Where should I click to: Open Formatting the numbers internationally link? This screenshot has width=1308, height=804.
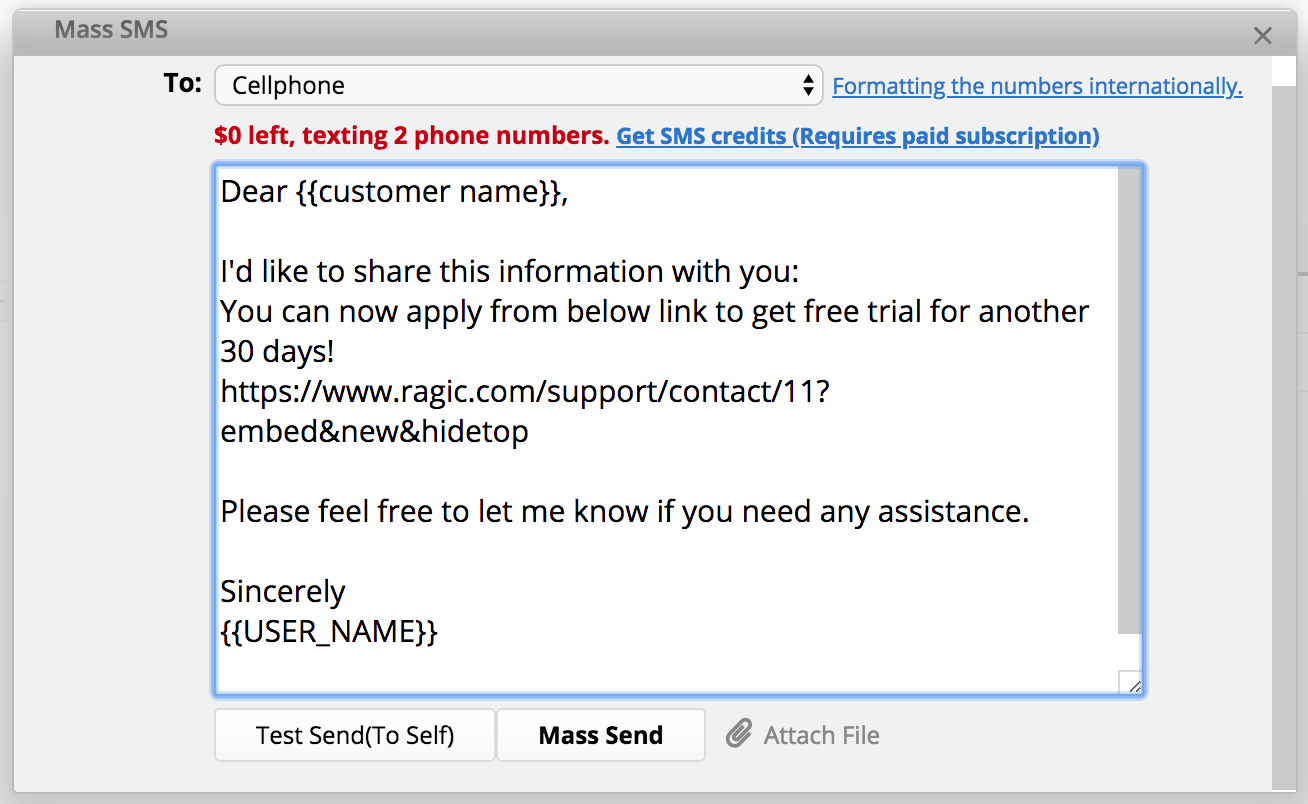tap(1037, 86)
